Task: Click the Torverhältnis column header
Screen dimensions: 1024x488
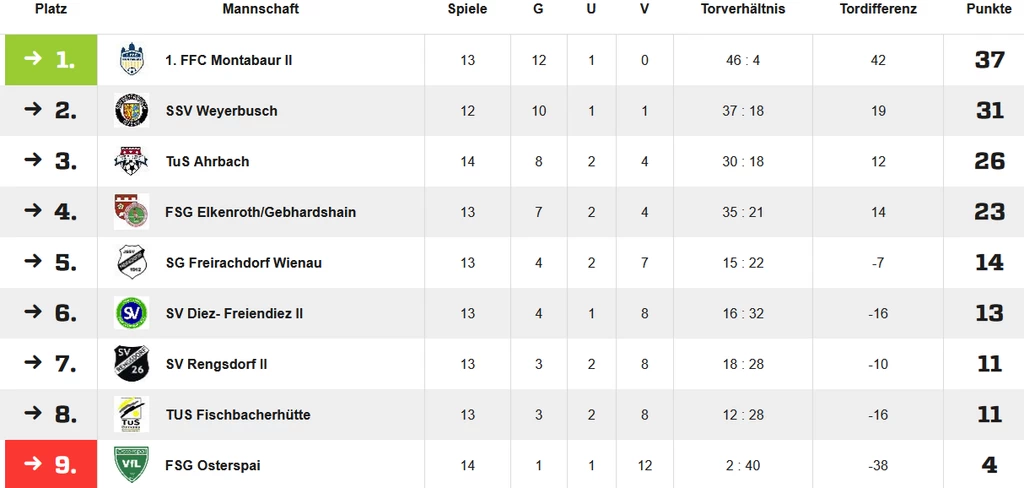Action: pos(743,9)
